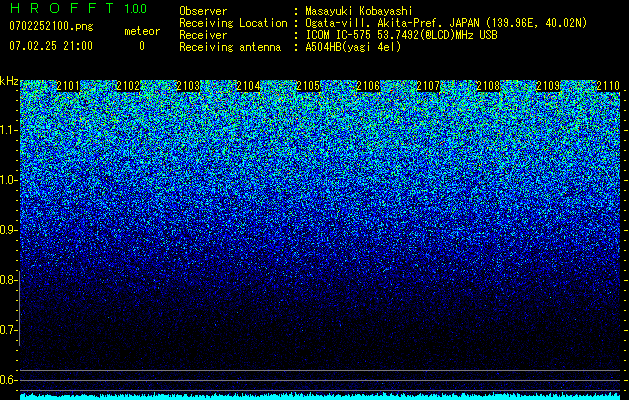The width and height of the screenshot is (629, 400).
Task: Click the 2102 time marker
Action: coord(128,86)
